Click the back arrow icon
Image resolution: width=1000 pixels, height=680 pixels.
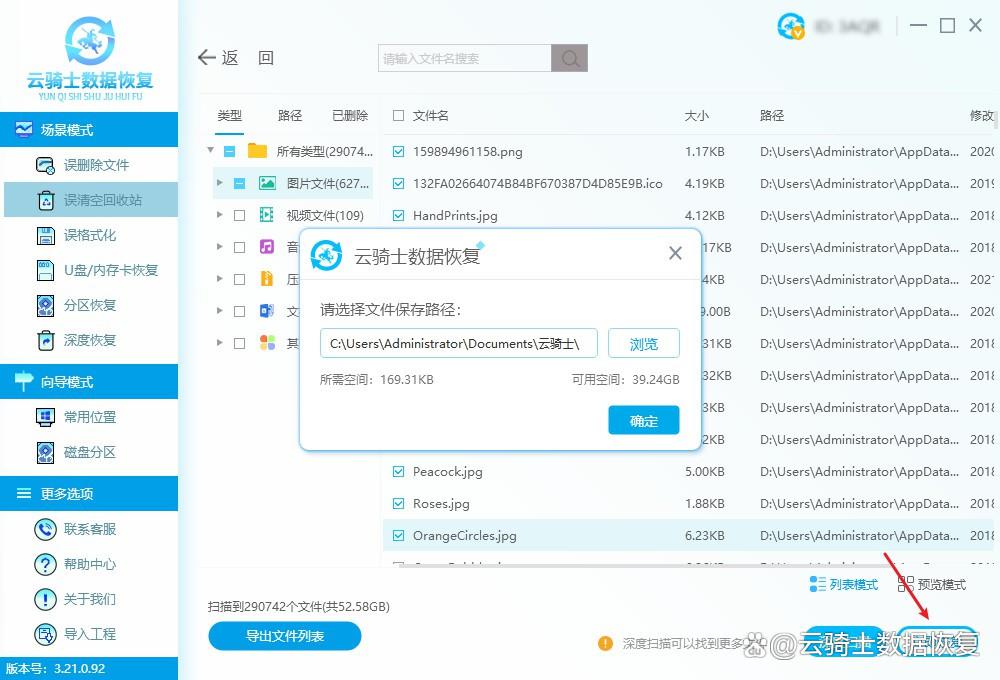pos(207,57)
